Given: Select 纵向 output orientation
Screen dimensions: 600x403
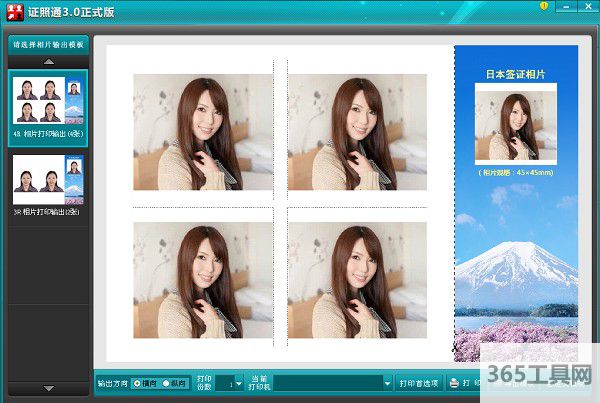Looking at the screenshot, I should click(166, 383).
